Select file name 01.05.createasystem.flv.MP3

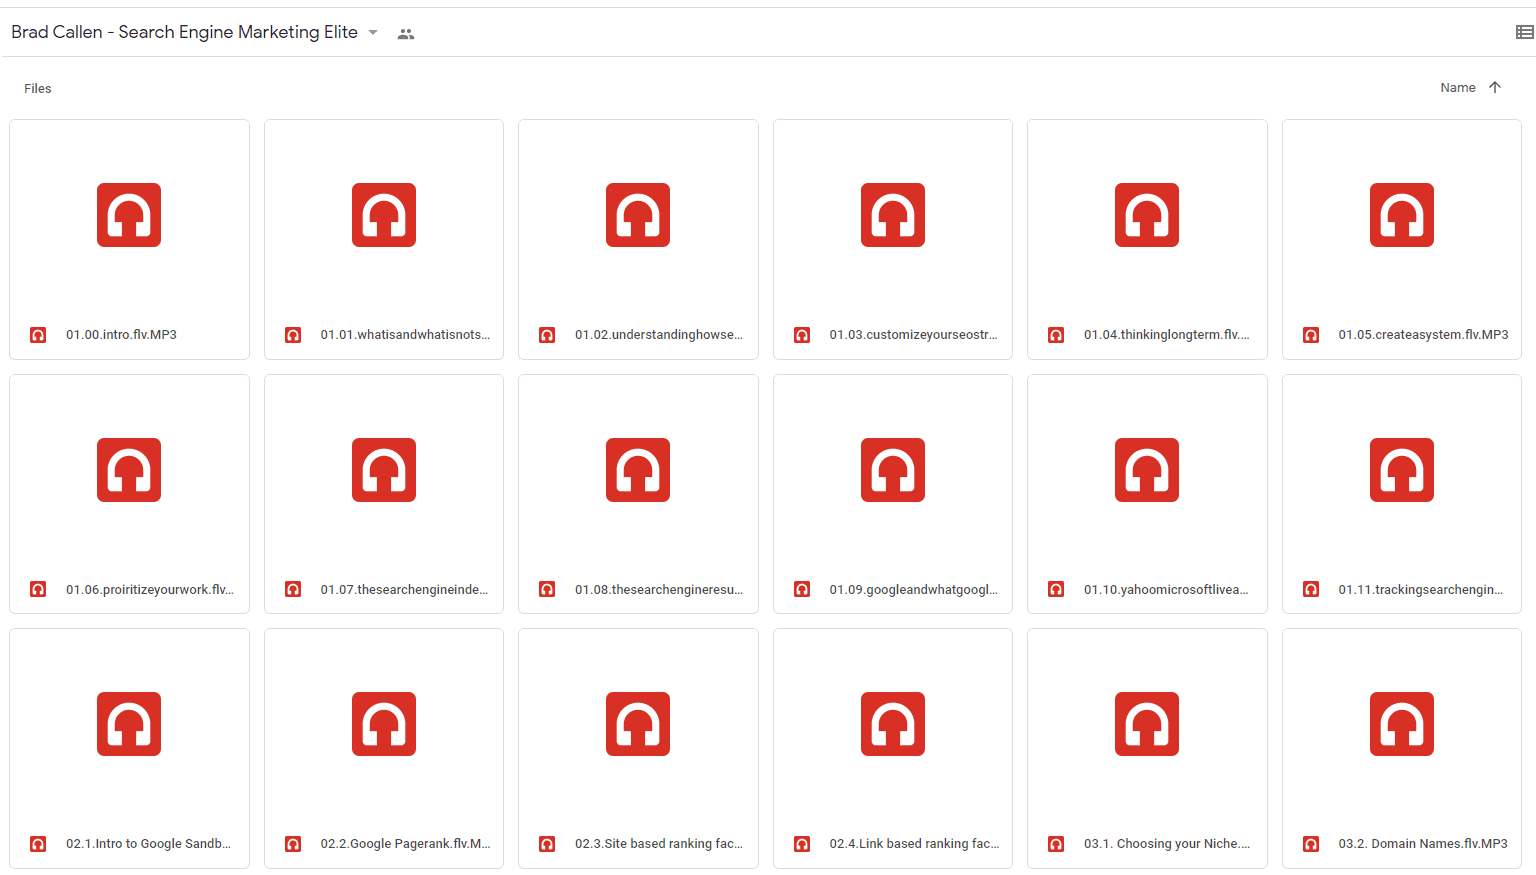(1423, 335)
